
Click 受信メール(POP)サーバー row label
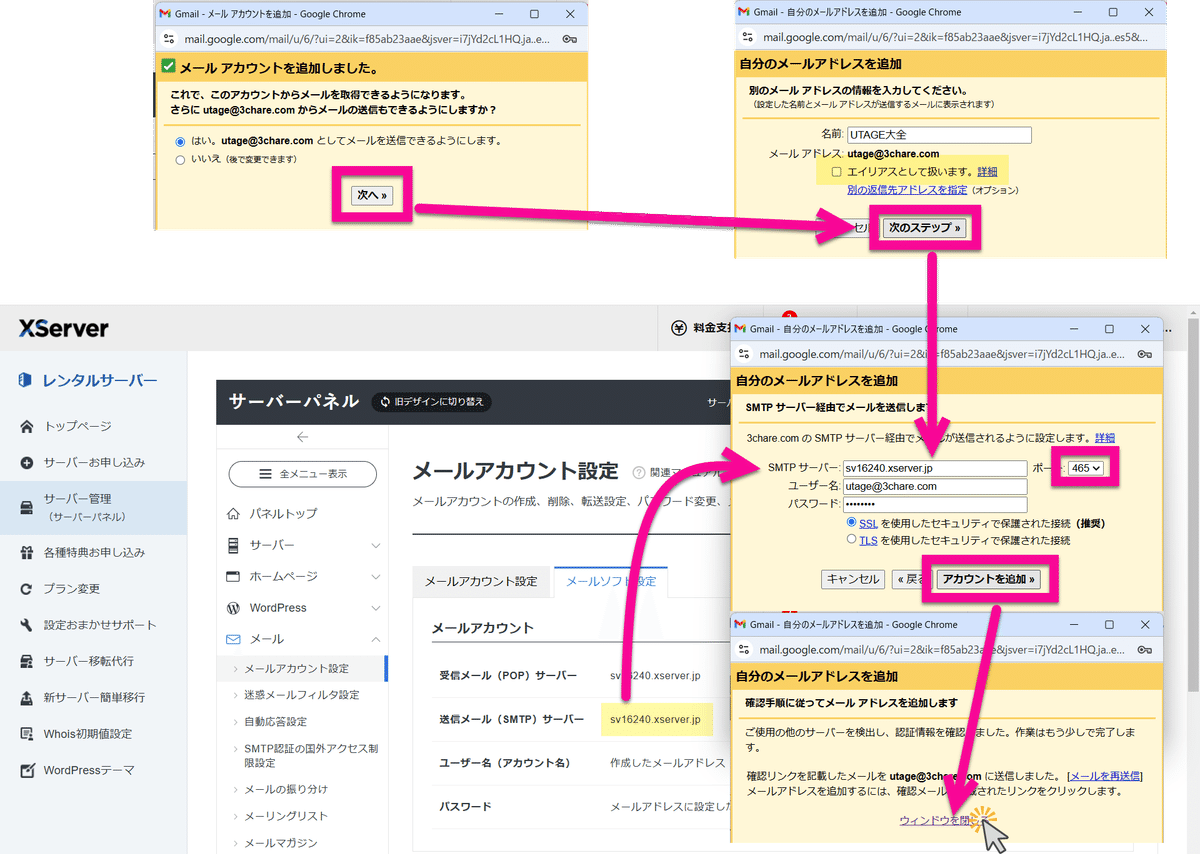[x=508, y=676]
